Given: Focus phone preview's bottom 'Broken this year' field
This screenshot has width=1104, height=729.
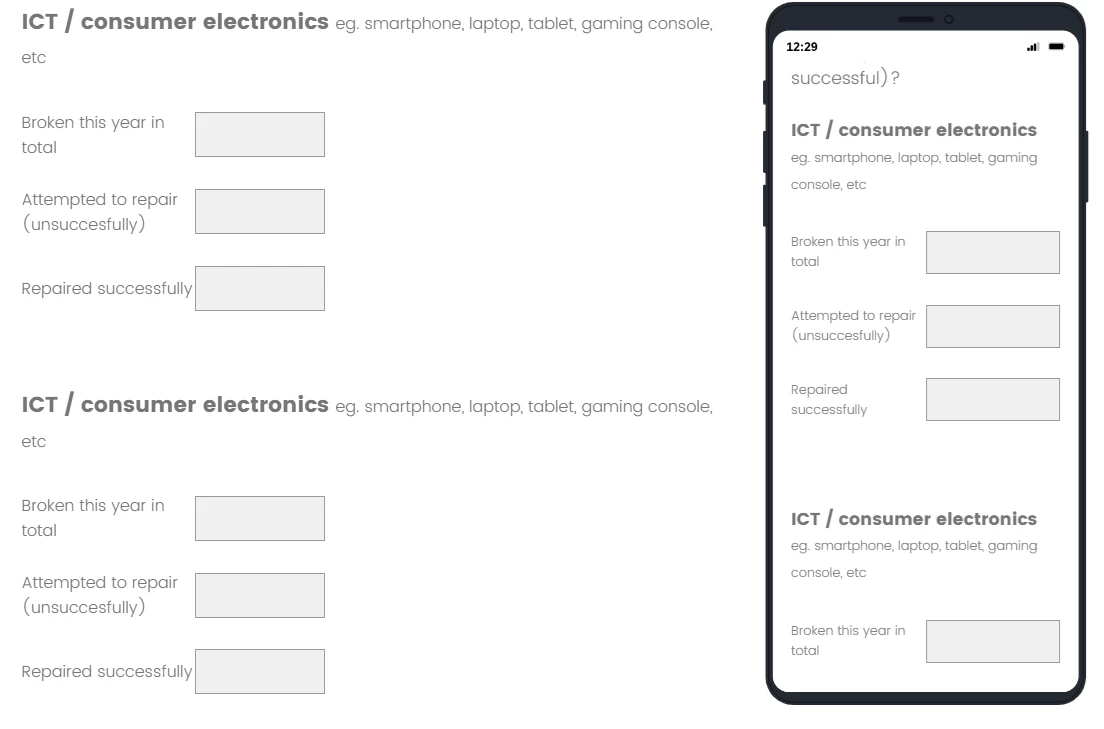Looking at the screenshot, I should click(x=993, y=641).
